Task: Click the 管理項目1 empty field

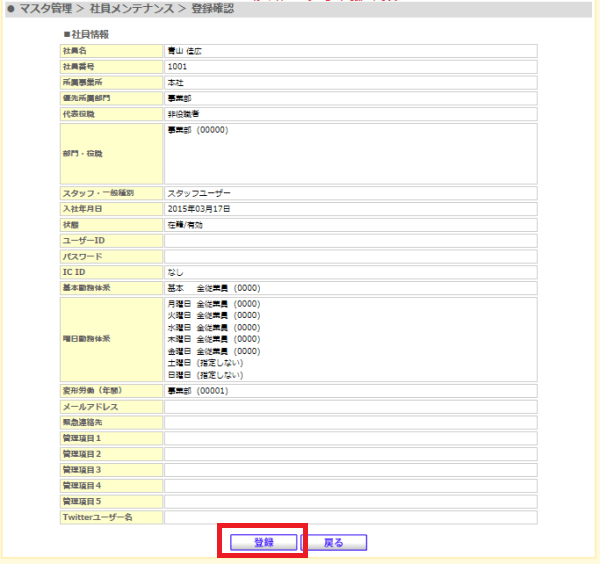Action: pos(351,438)
